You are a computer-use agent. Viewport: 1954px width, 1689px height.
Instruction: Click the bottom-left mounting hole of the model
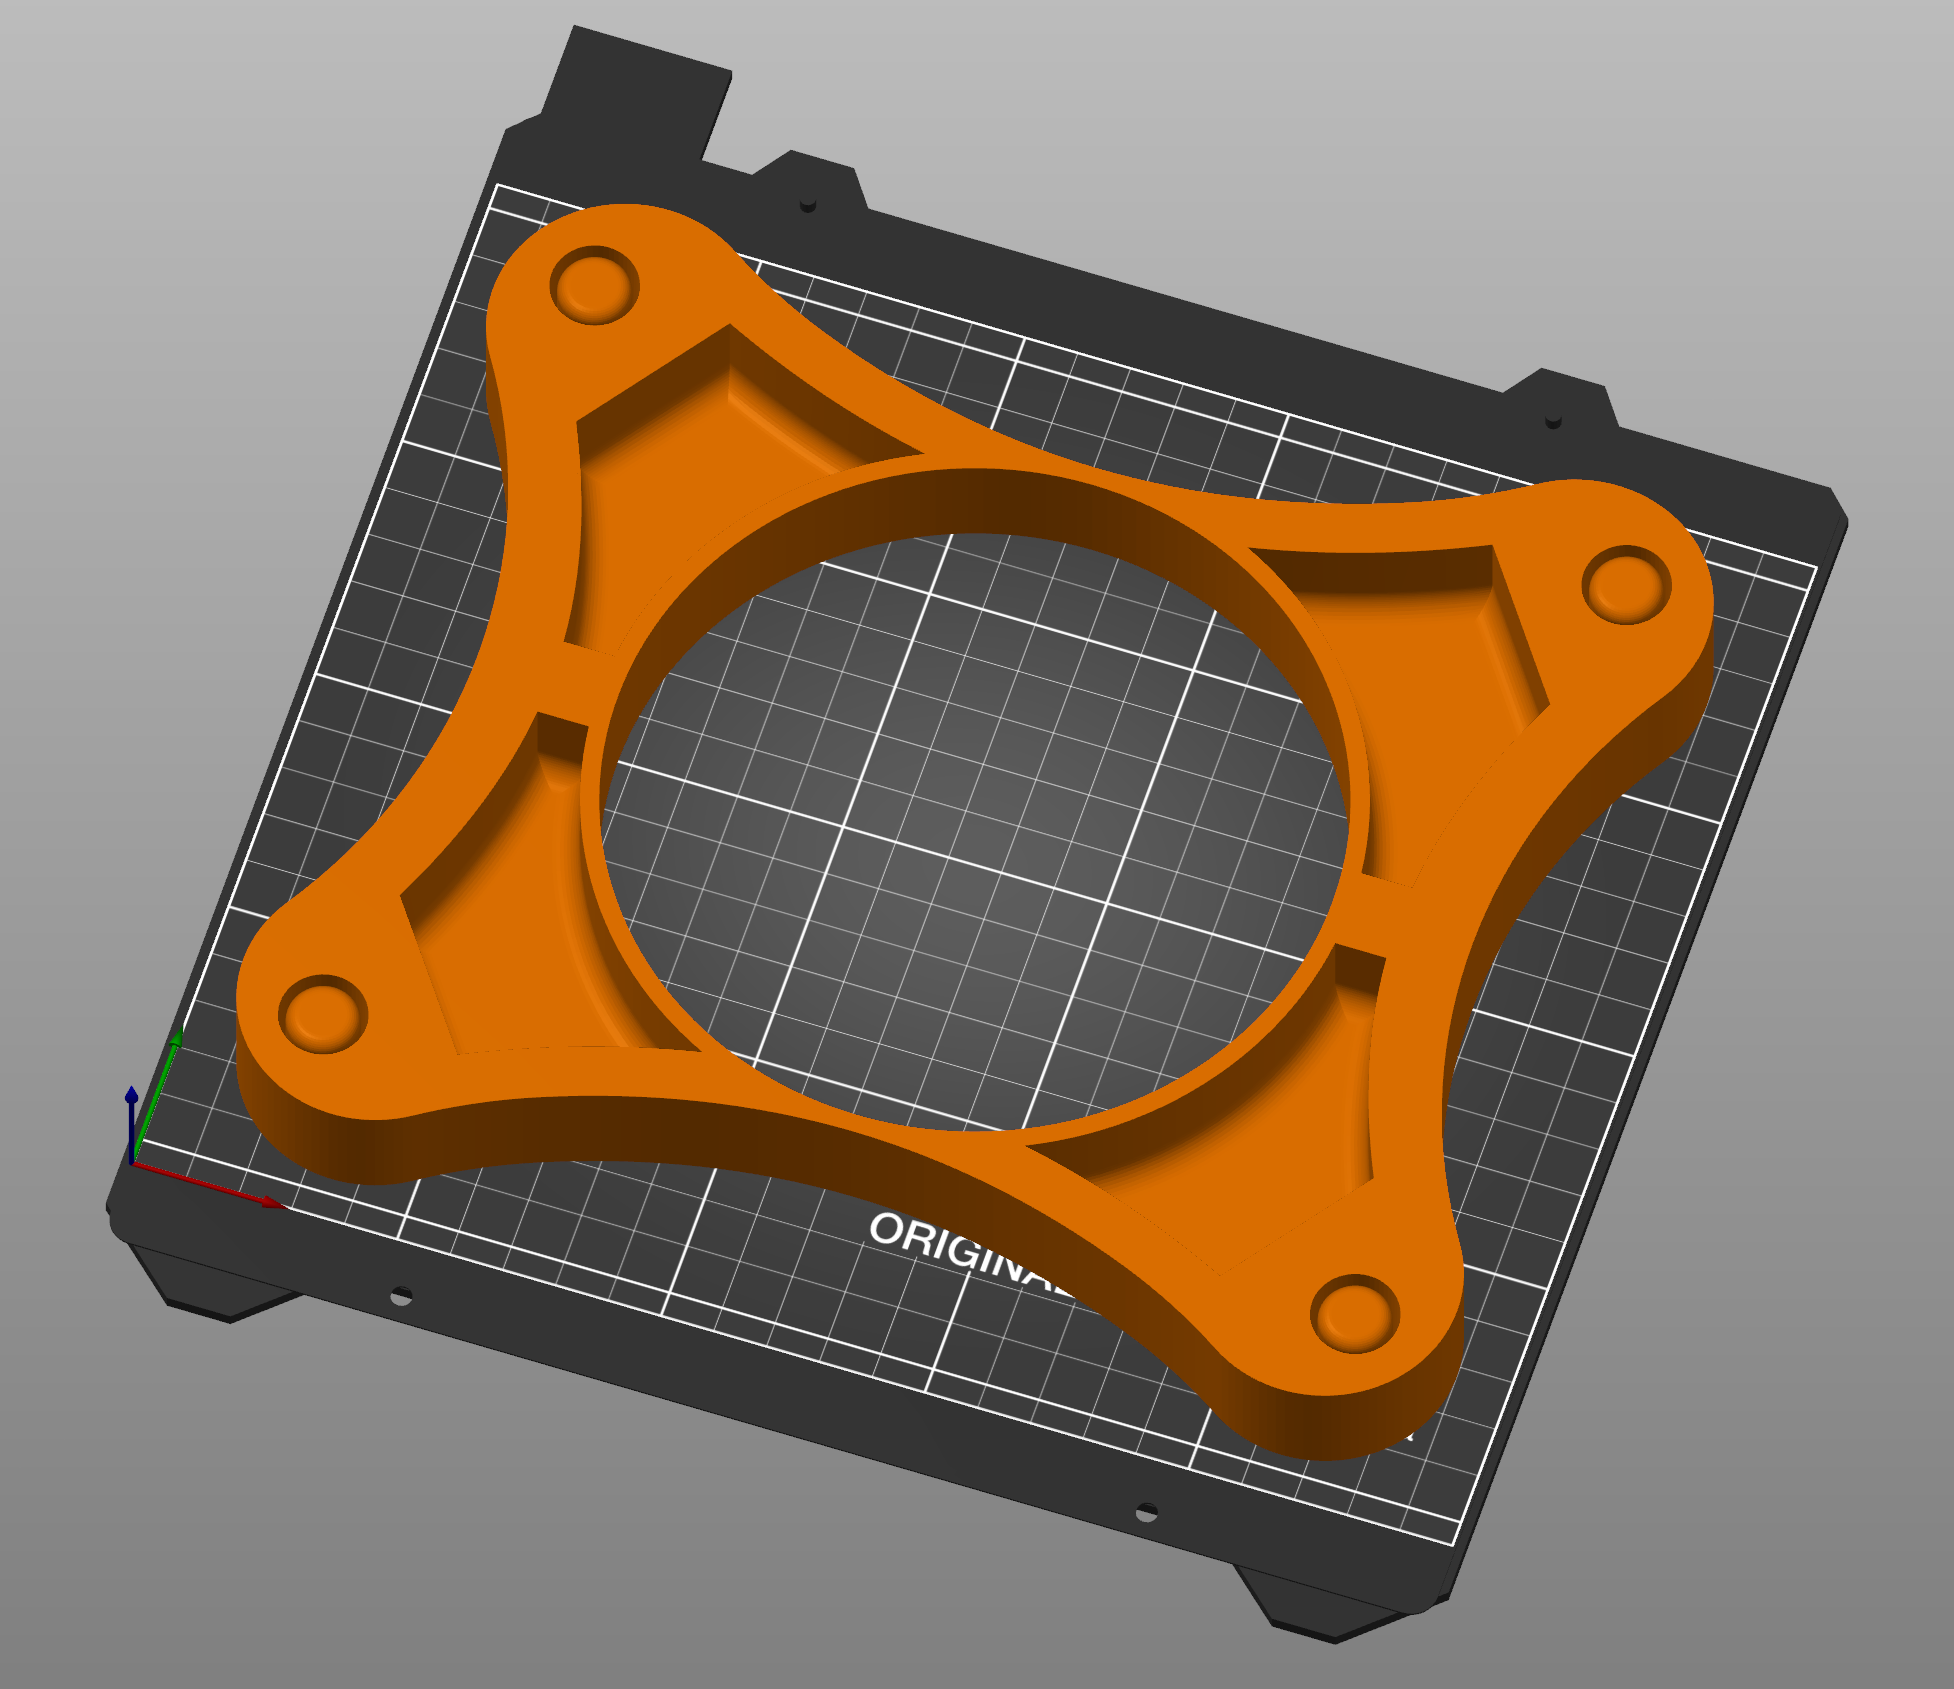point(322,1013)
